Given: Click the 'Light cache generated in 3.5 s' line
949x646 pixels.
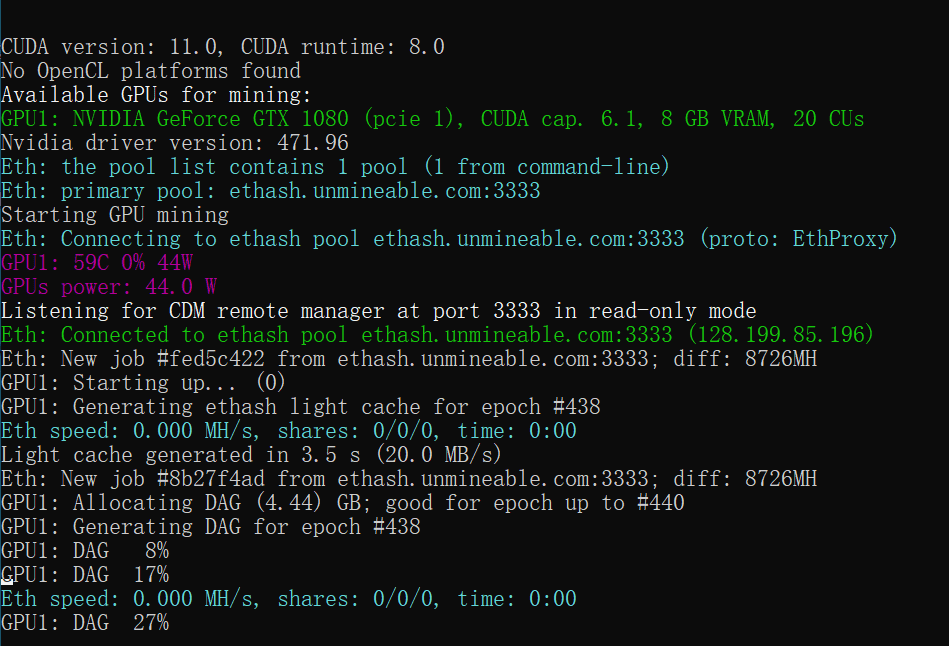Looking at the screenshot, I should pyautogui.click(x=252, y=455).
